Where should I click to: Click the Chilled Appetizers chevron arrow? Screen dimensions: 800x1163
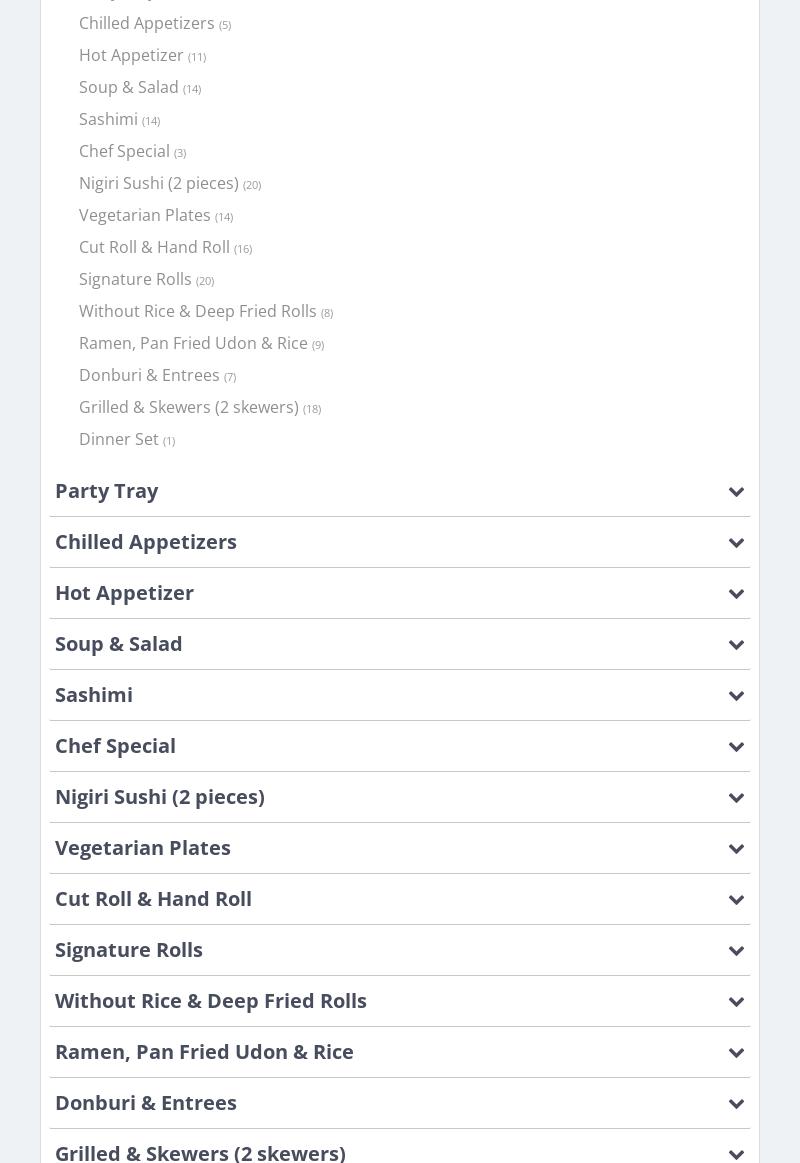click(x=736, y=543)
